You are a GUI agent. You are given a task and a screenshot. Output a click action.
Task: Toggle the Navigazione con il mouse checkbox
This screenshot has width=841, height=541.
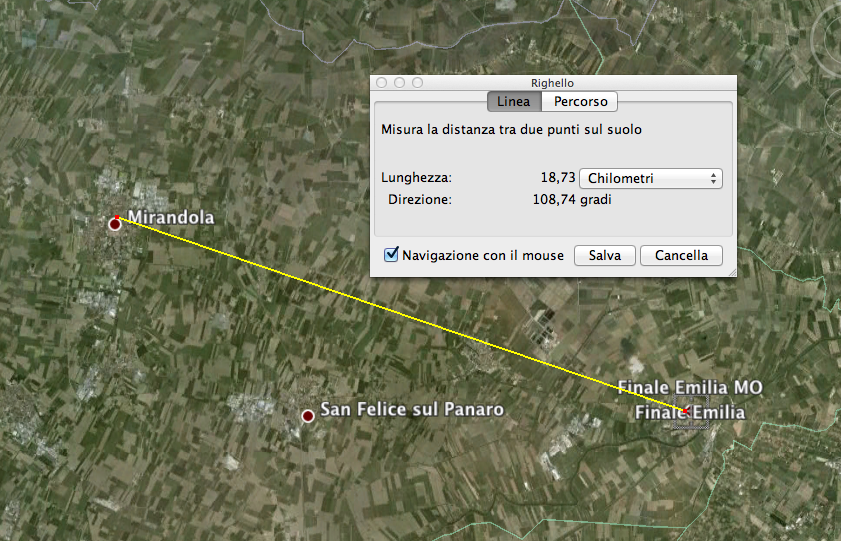[391, 255]
